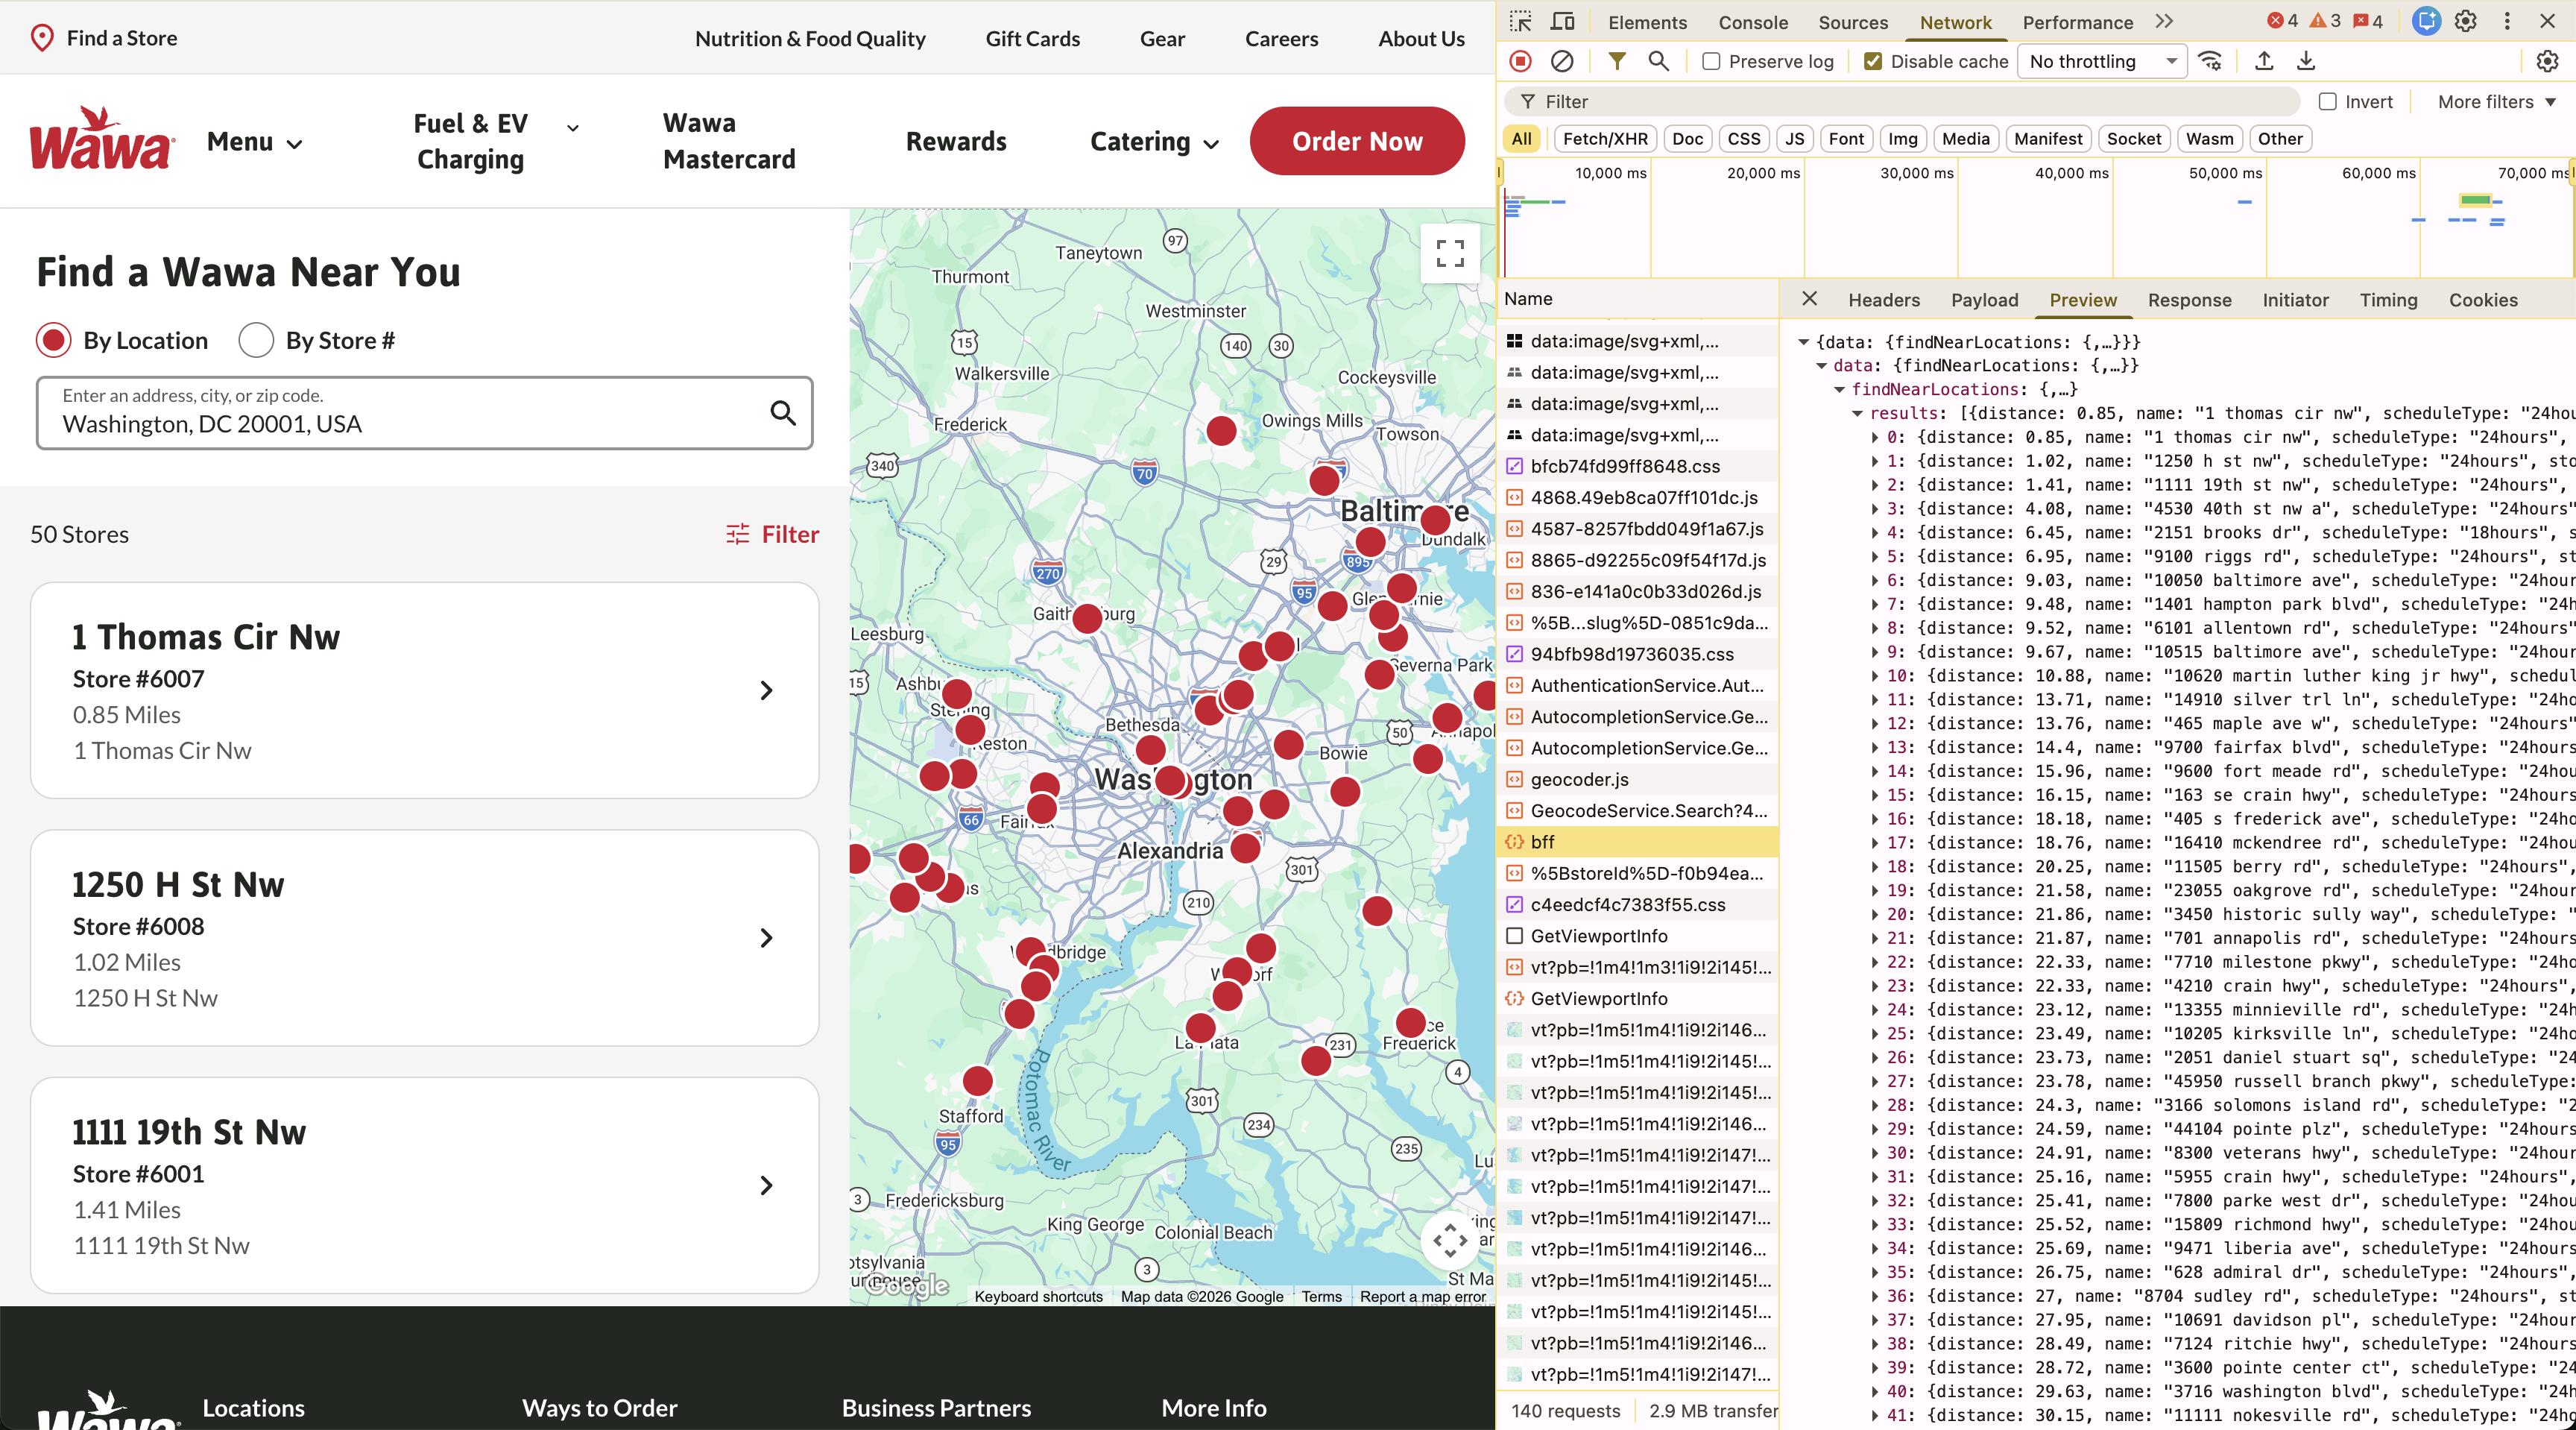Download HAR export icon
The width and height of the screenshot is (2576, 1430).
[x=2305, y=62]
